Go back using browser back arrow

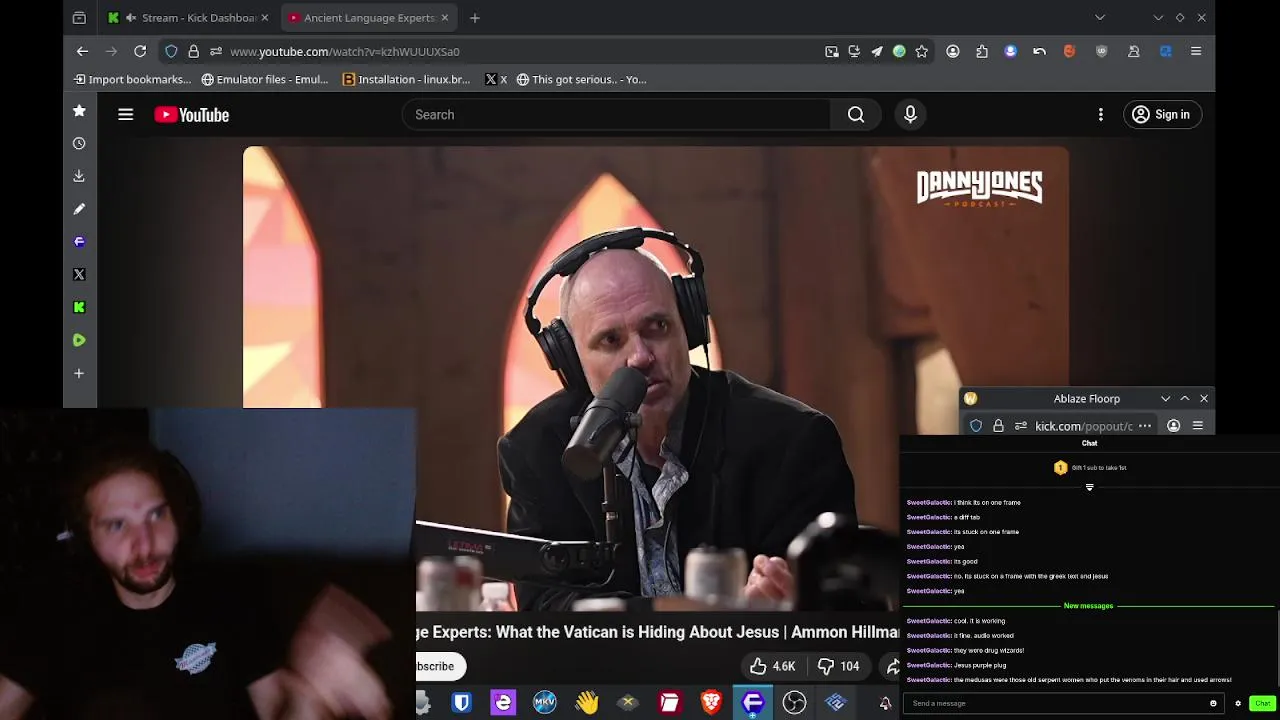click(83, 51)
